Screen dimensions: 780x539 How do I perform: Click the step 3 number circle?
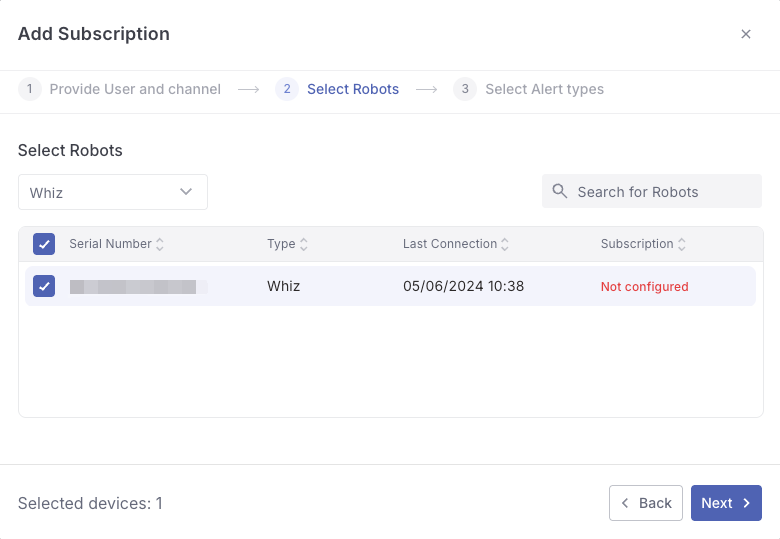tap(465, 89)
